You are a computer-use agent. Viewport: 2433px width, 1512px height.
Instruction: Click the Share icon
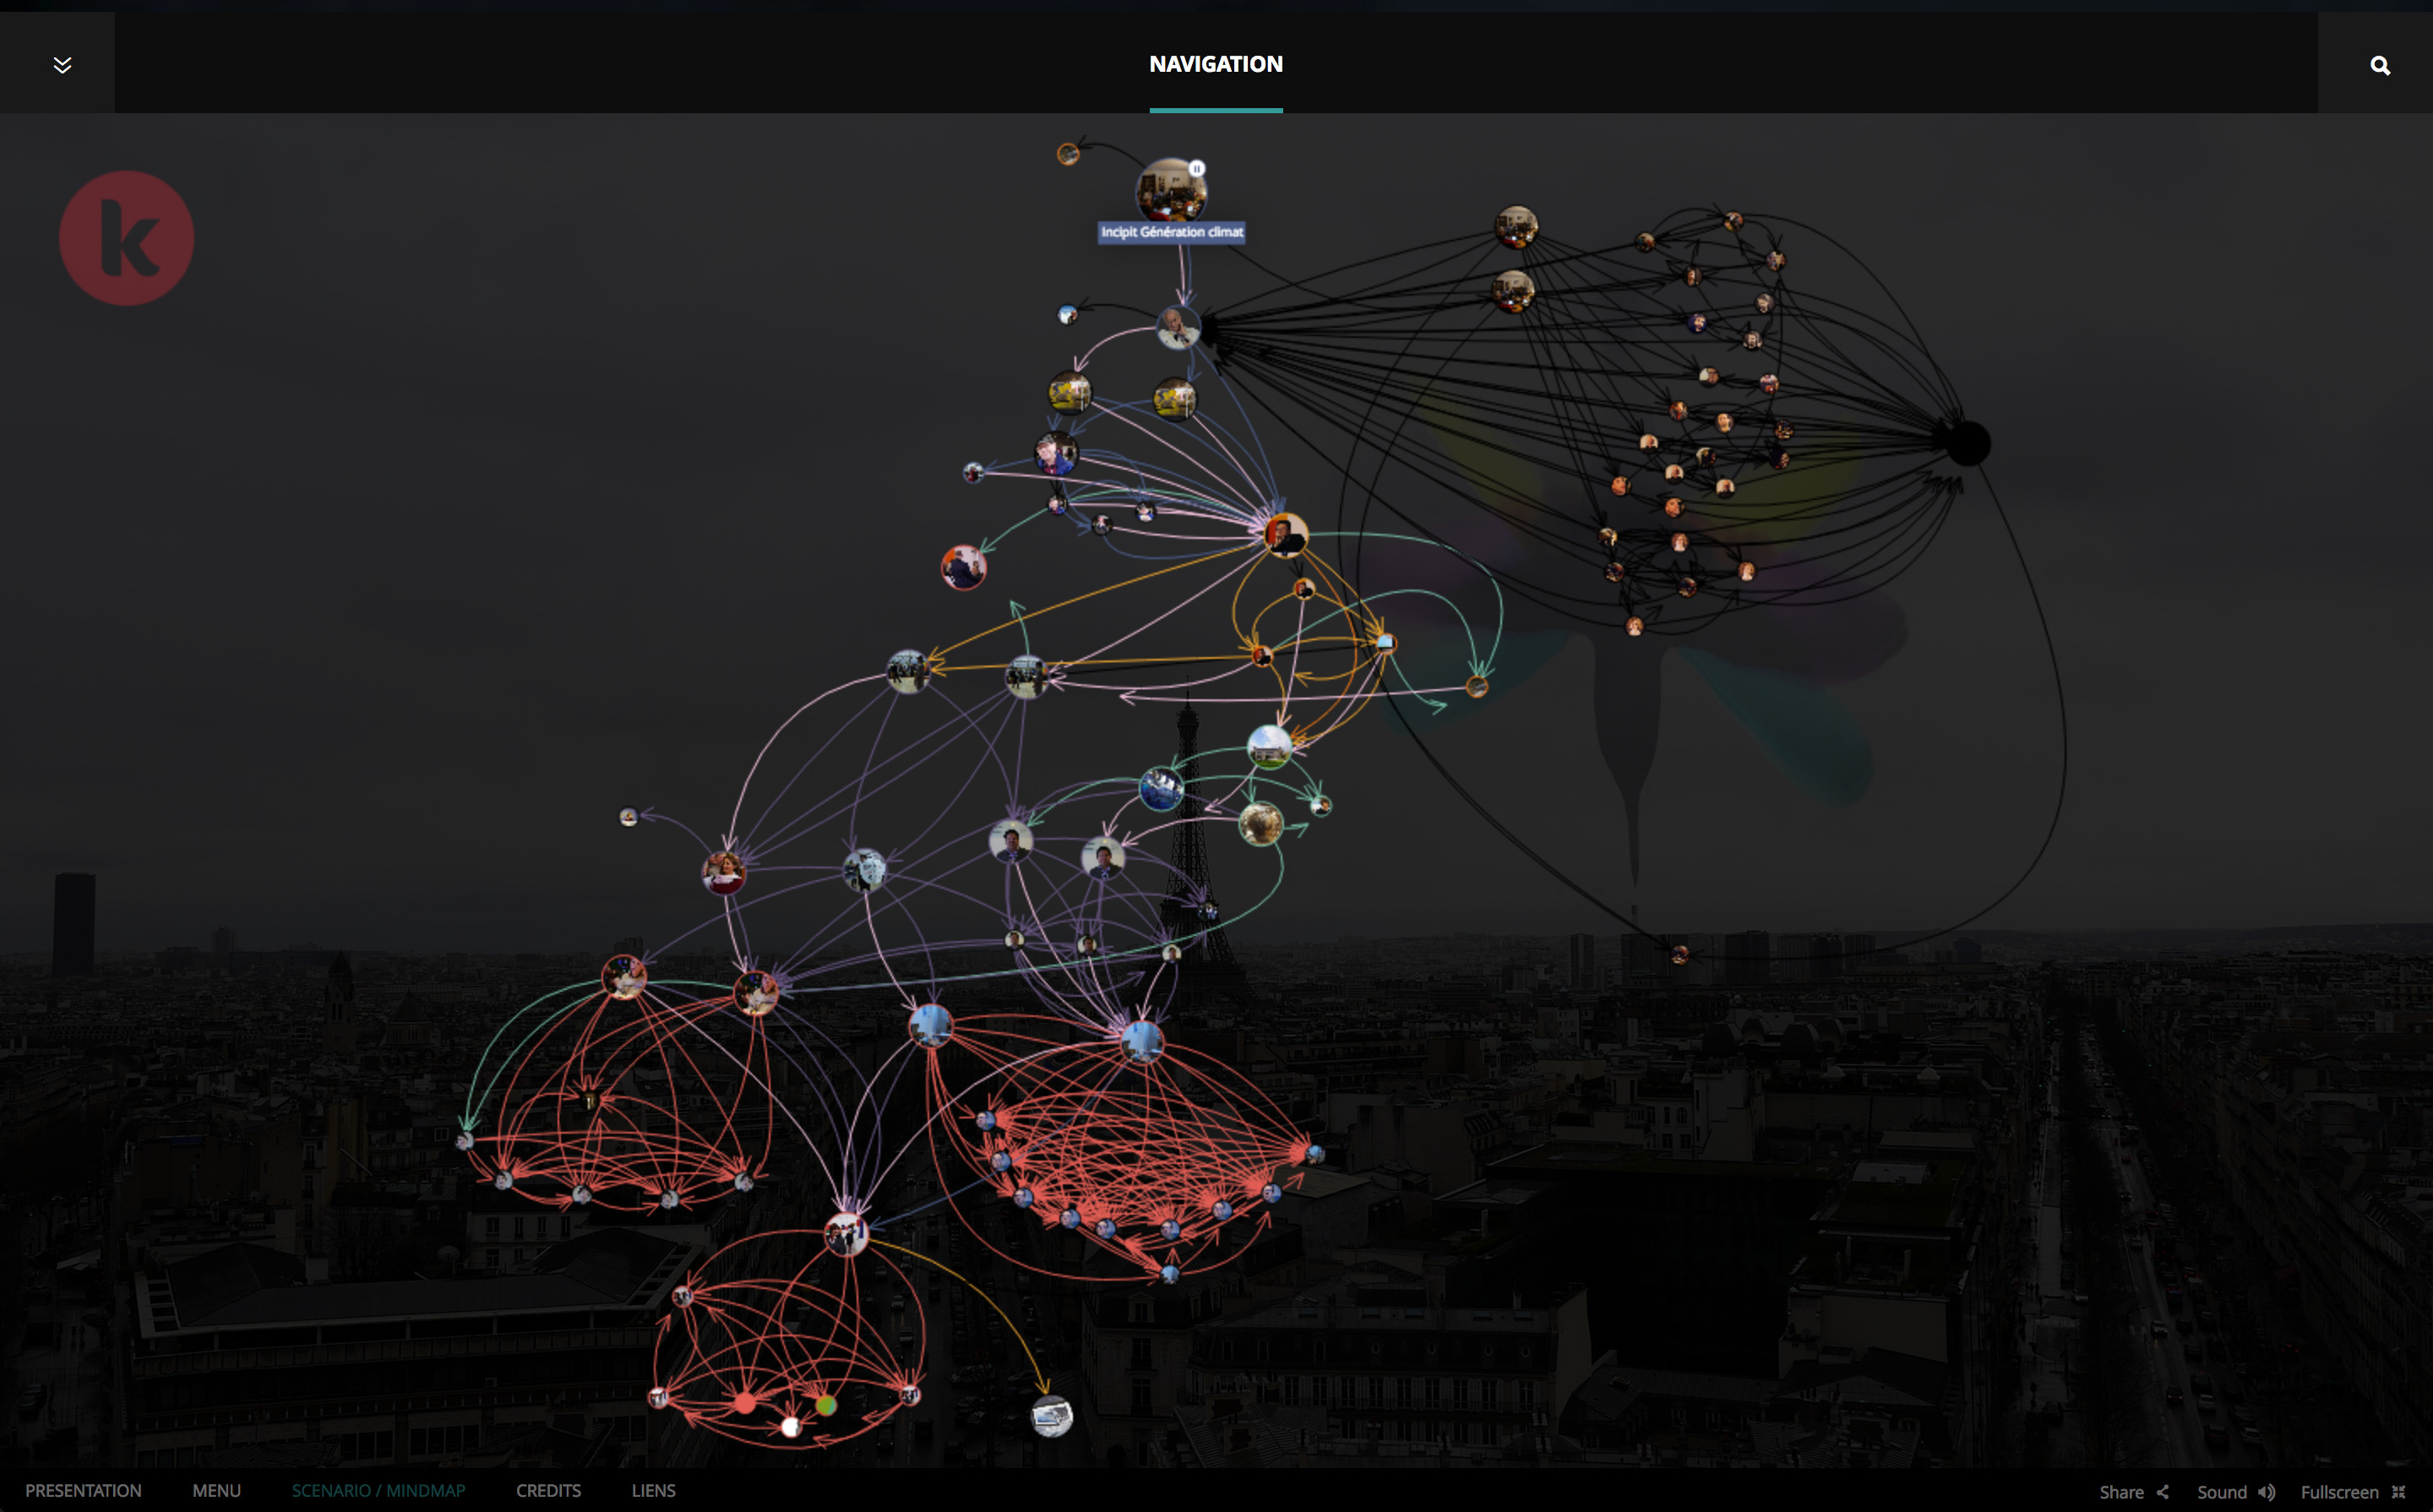click(x=2162, y=1491)
